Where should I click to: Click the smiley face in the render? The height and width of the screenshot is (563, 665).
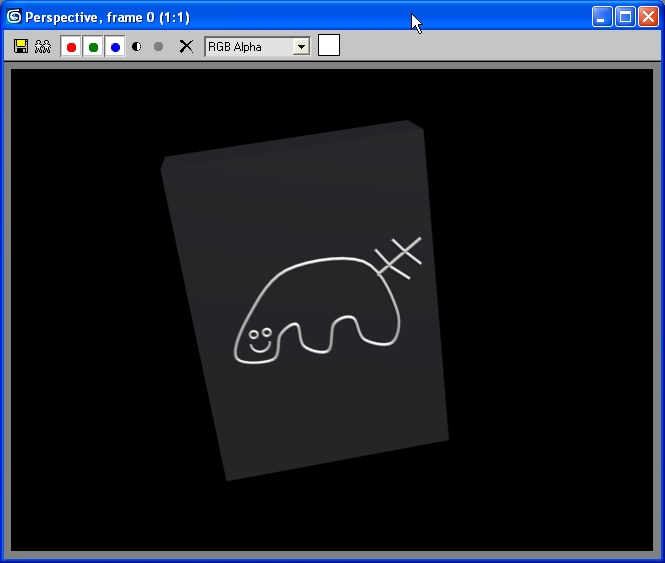coord(259,340)
